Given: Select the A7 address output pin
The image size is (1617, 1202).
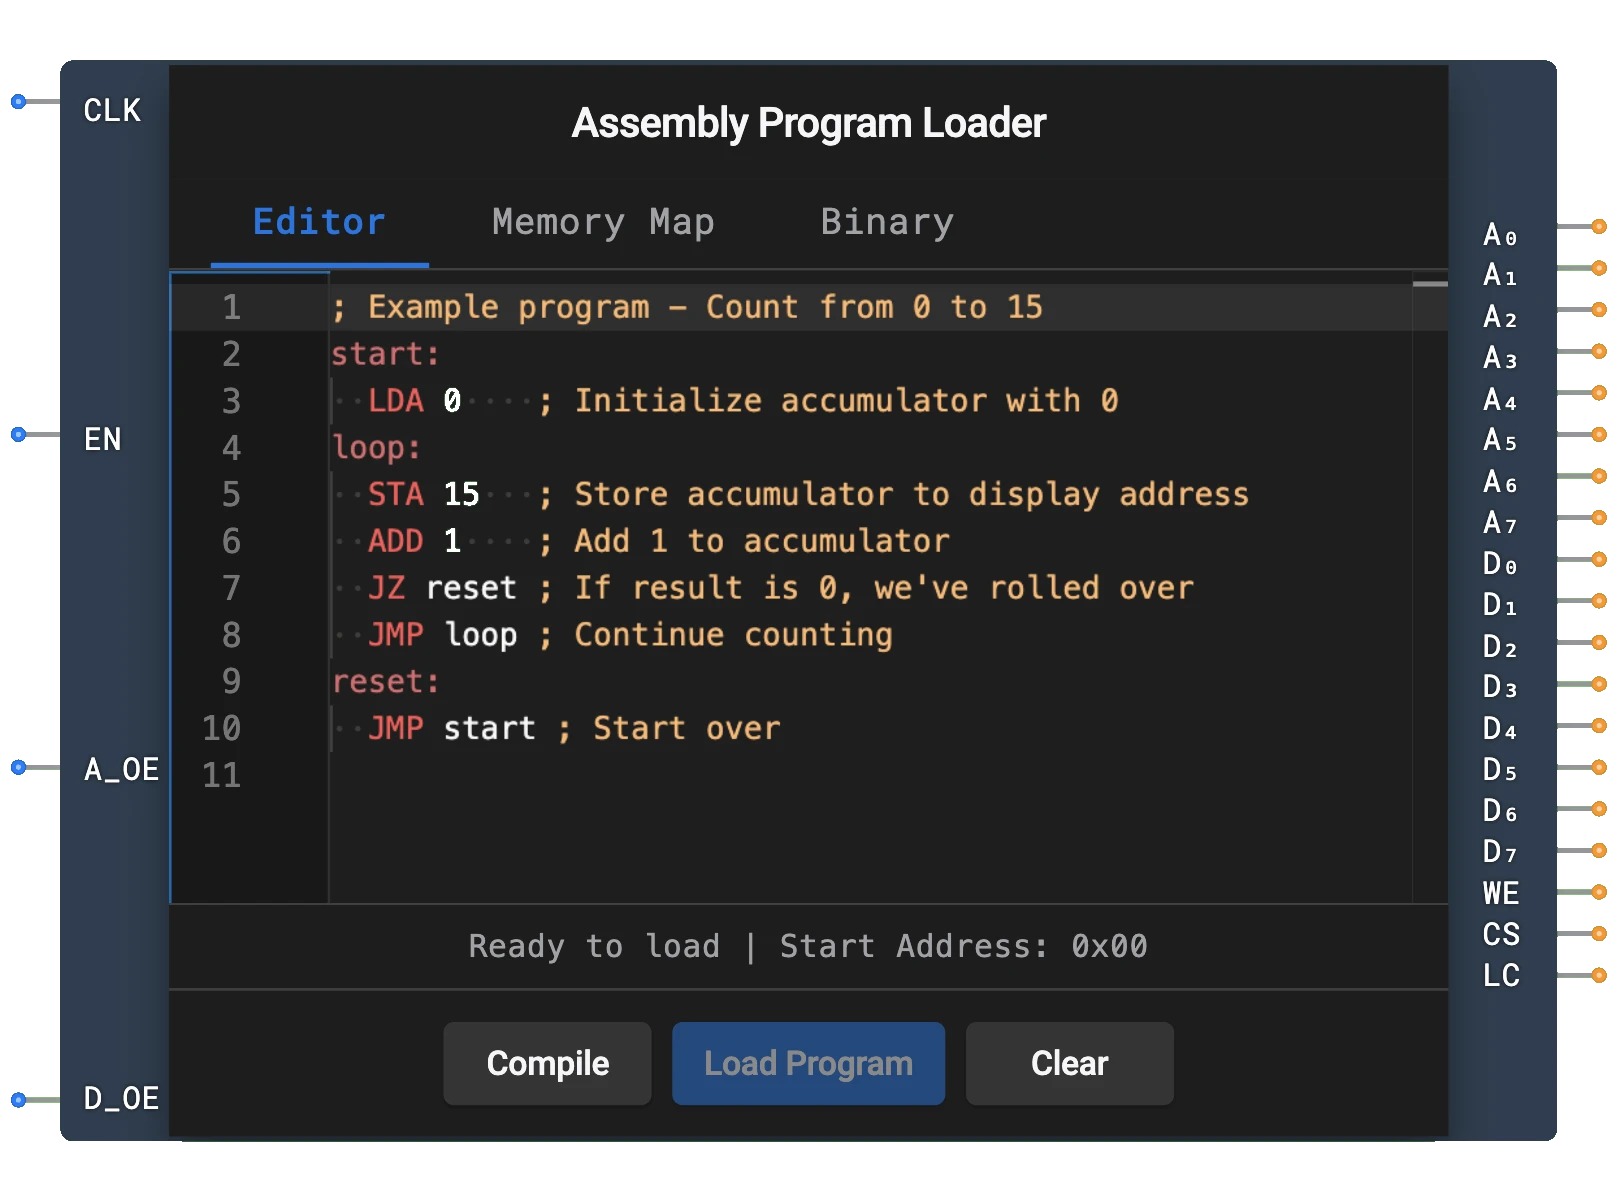Looking at the screenshot, I should click(x=1600, y=517).
